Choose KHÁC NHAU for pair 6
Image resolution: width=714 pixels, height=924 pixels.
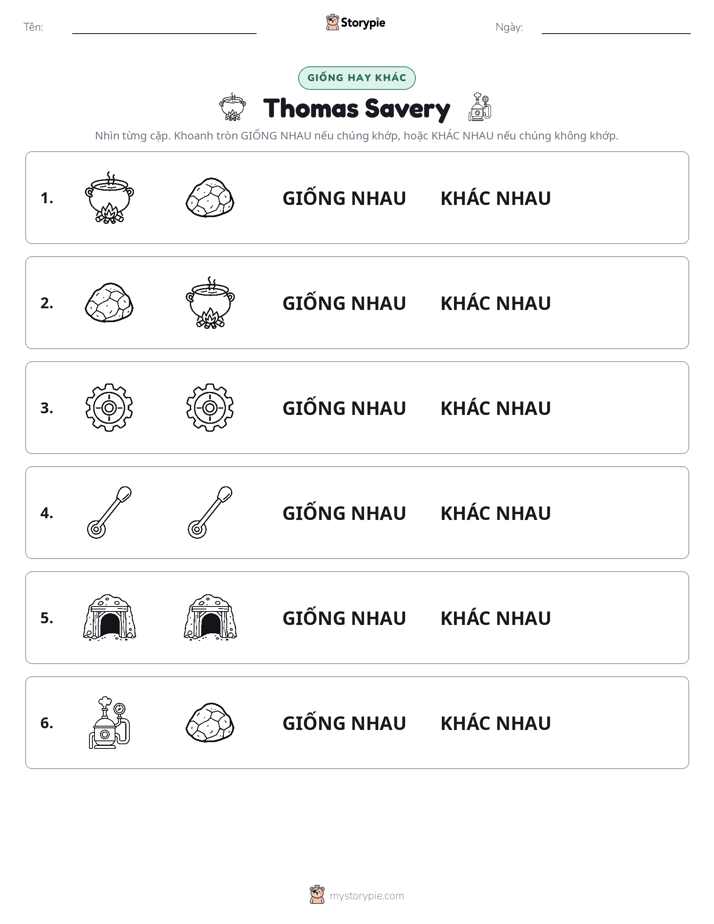[495, 722]
